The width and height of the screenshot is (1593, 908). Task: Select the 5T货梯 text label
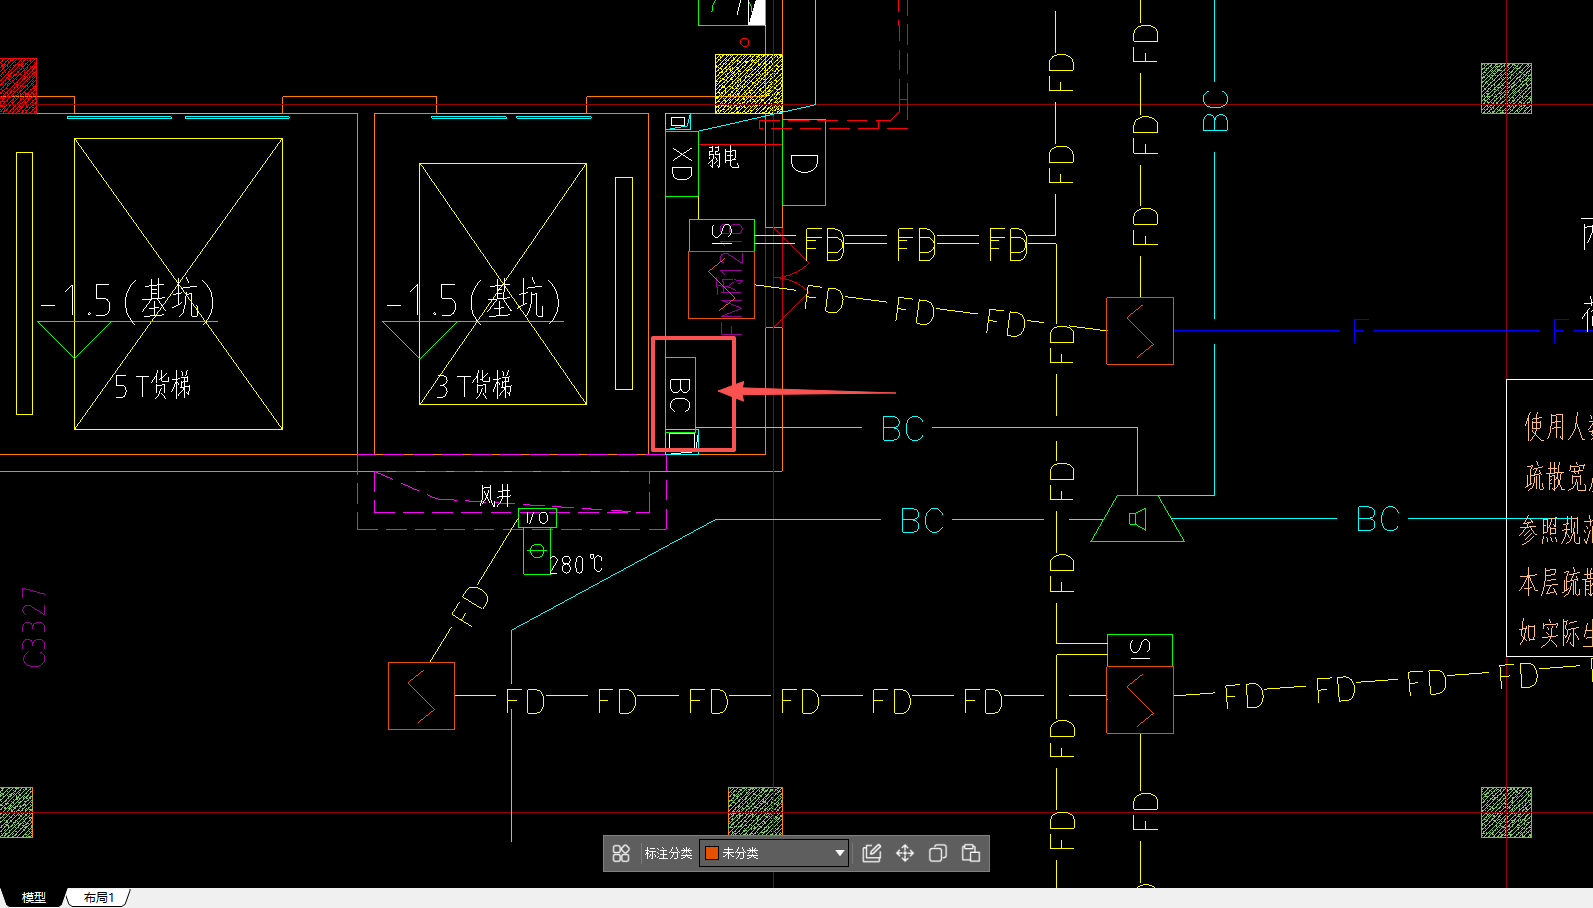coord(152,385)
